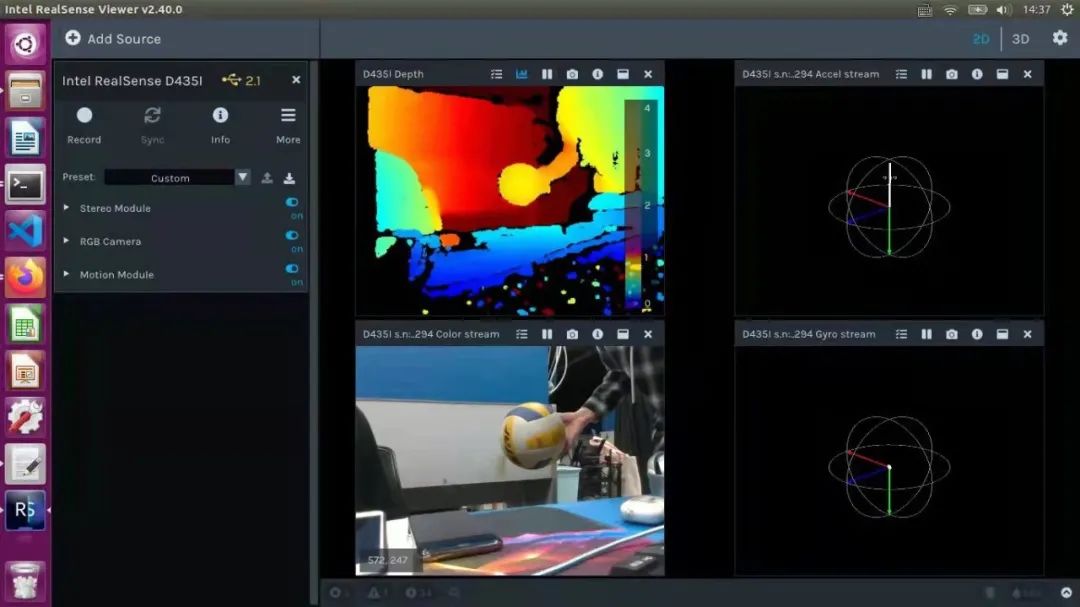
Task: Open the volume control in the top bar
Action: point(1003,10)
